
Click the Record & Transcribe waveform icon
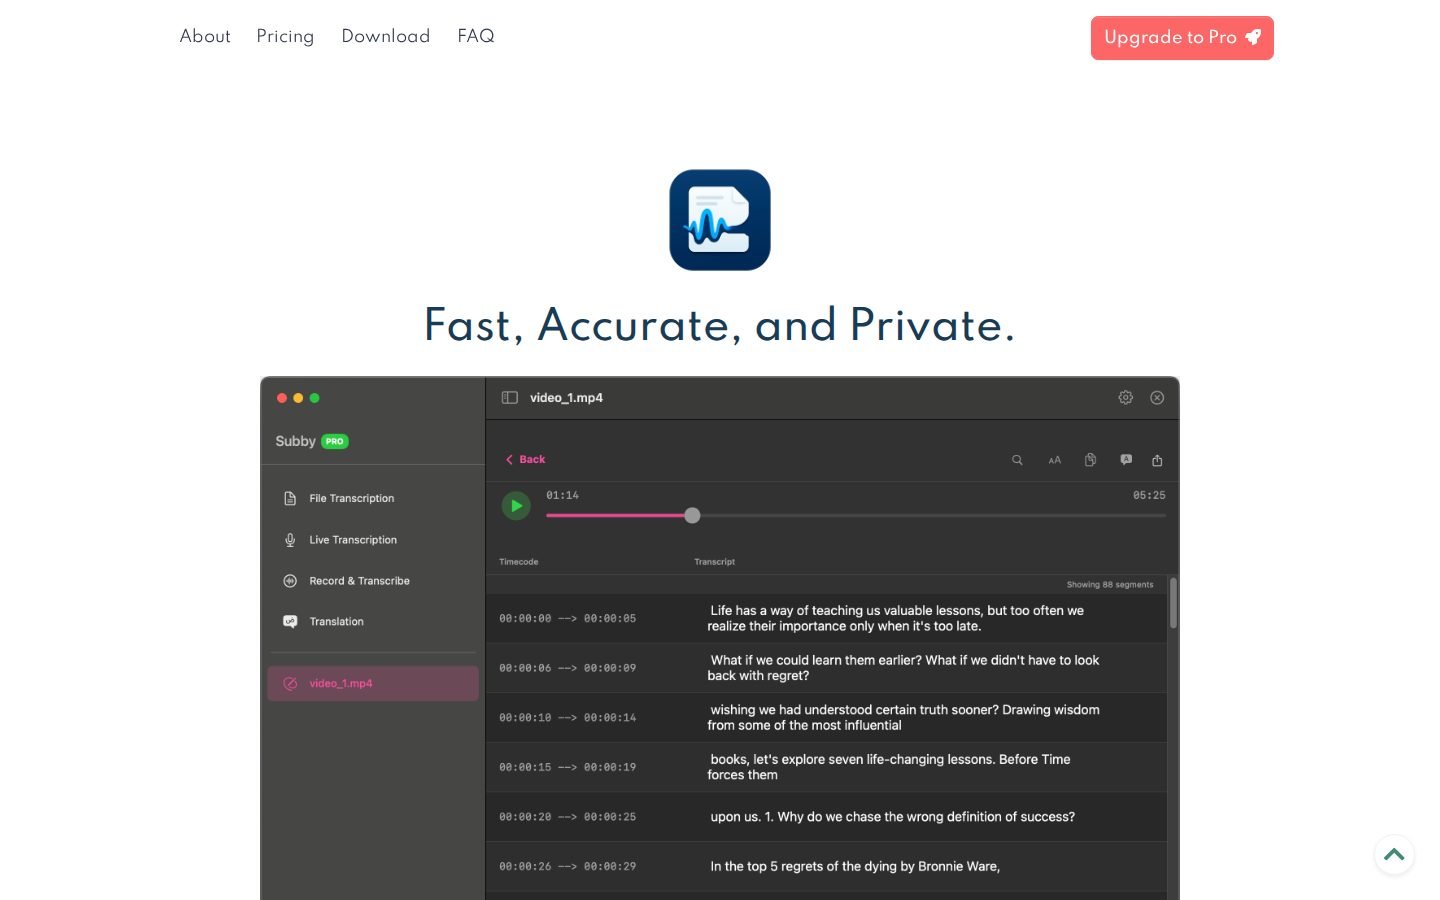tap(290, 581)
